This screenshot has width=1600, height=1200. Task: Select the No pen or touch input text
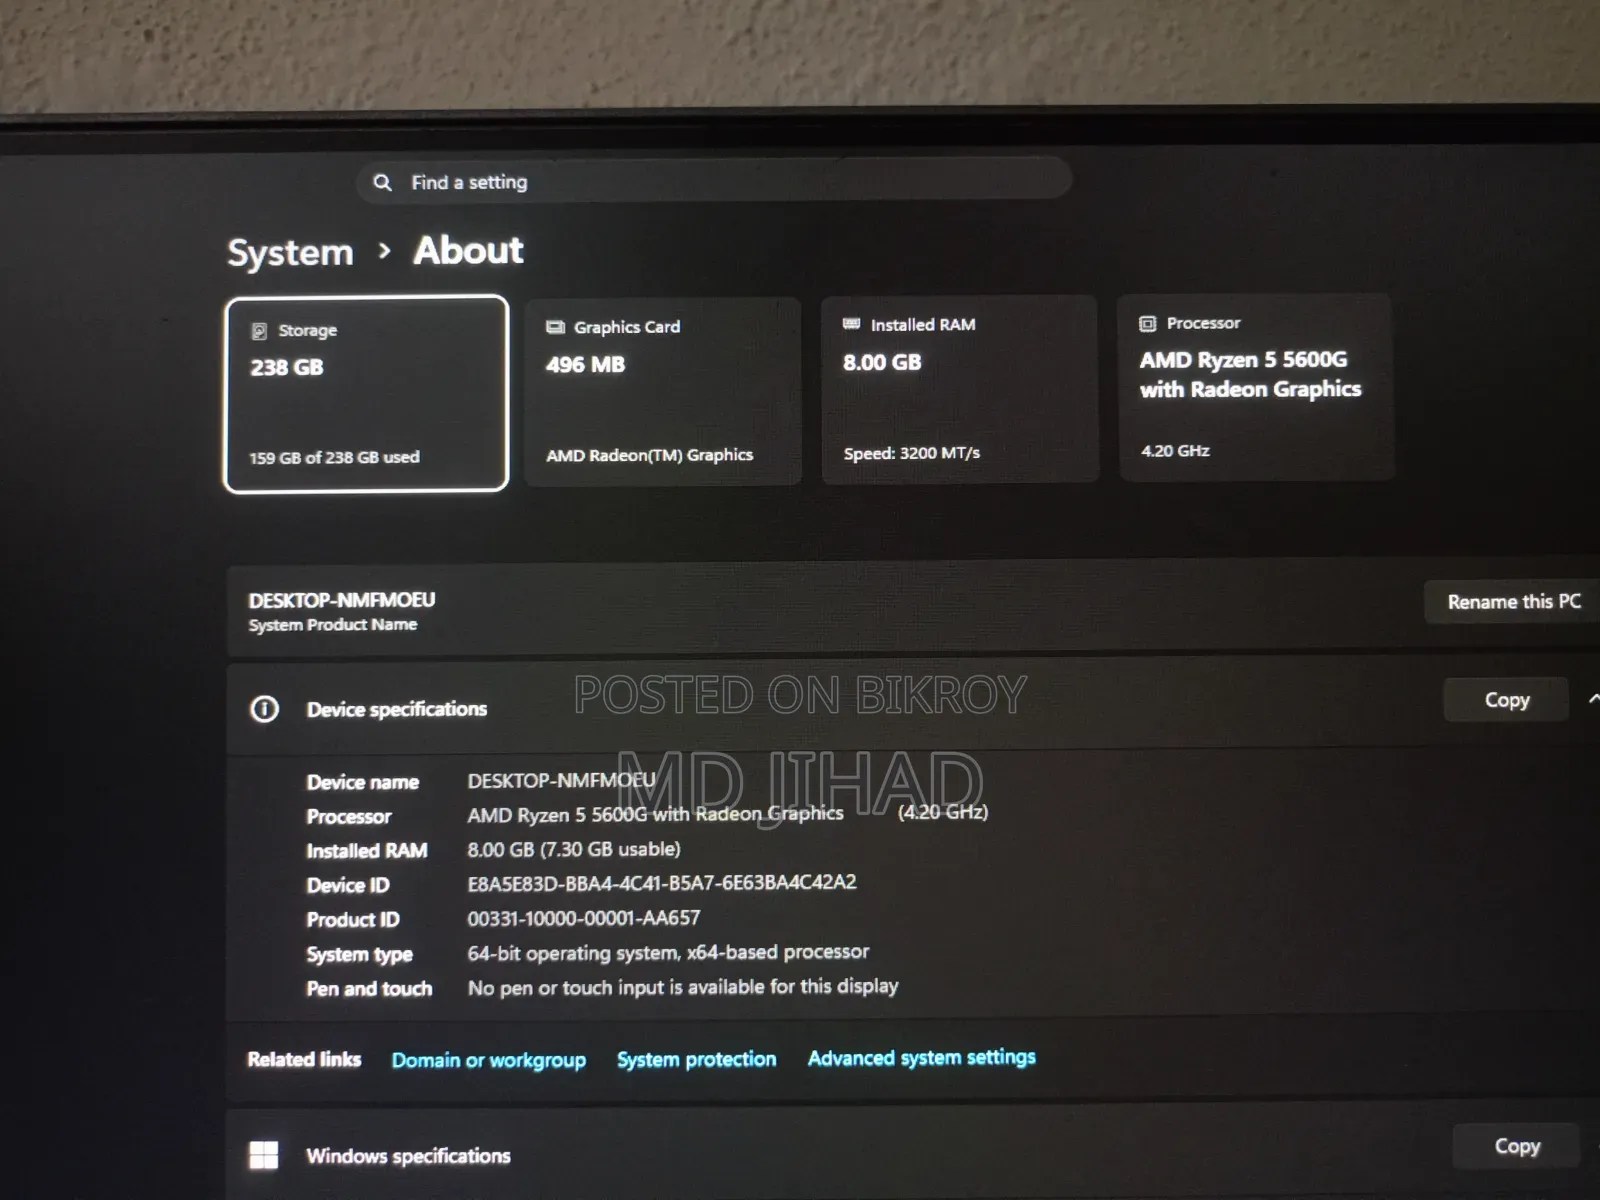click(x=683, y=987)
